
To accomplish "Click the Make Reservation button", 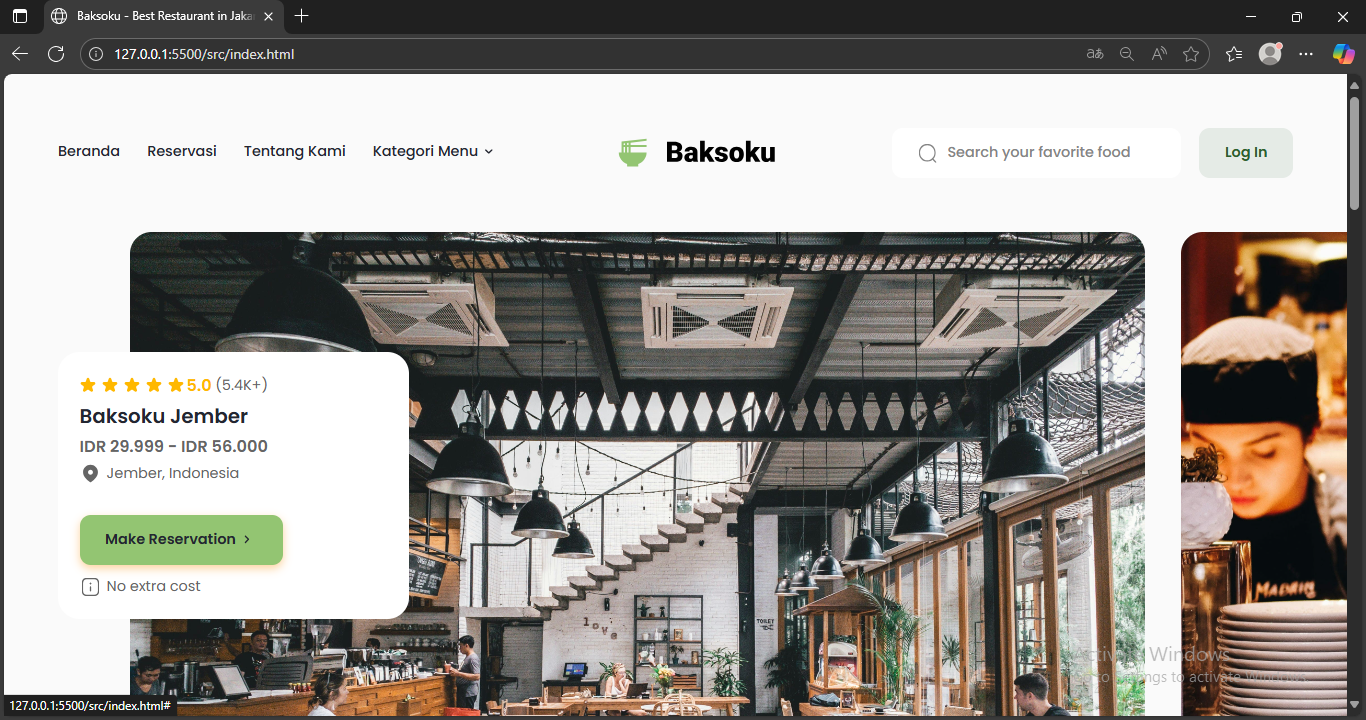I will 181,540.
